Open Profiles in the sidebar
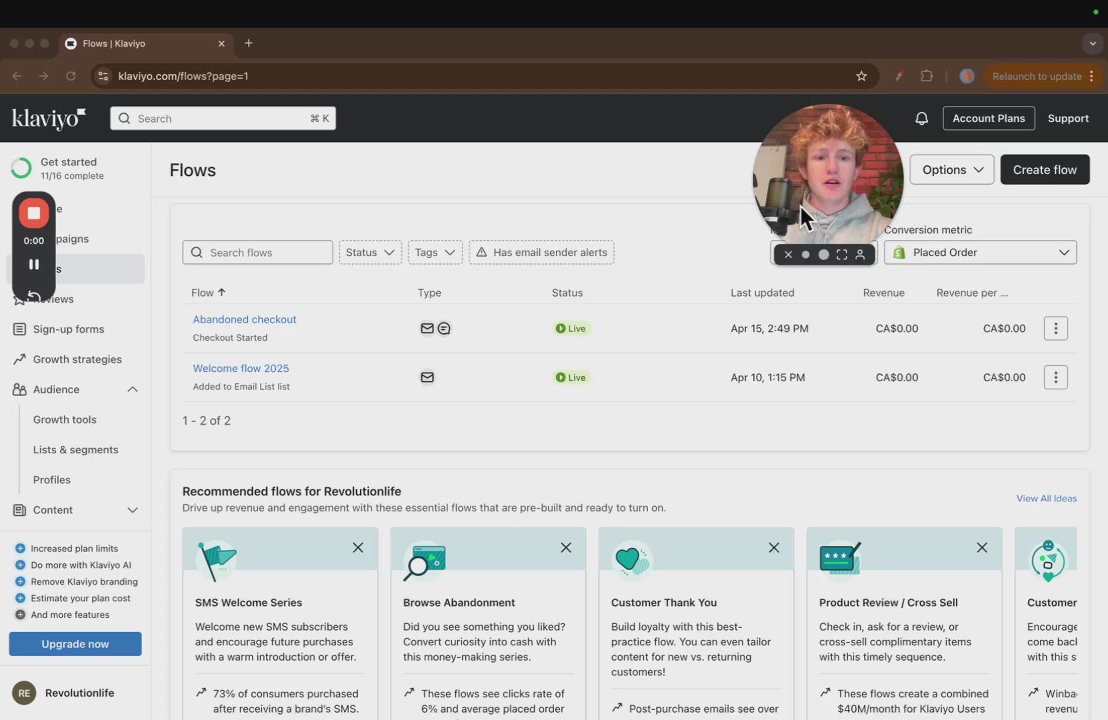1108x720 pixels. (52, 480)
